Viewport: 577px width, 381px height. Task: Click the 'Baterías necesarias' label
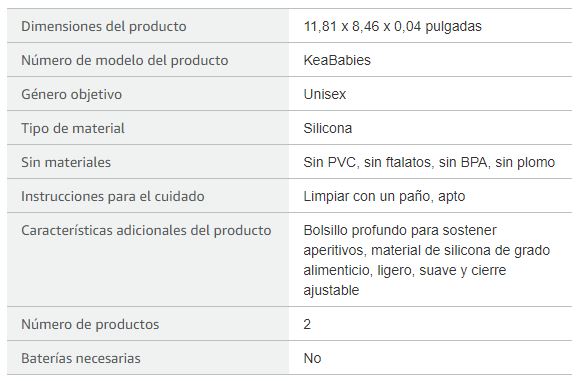[81, 359]
